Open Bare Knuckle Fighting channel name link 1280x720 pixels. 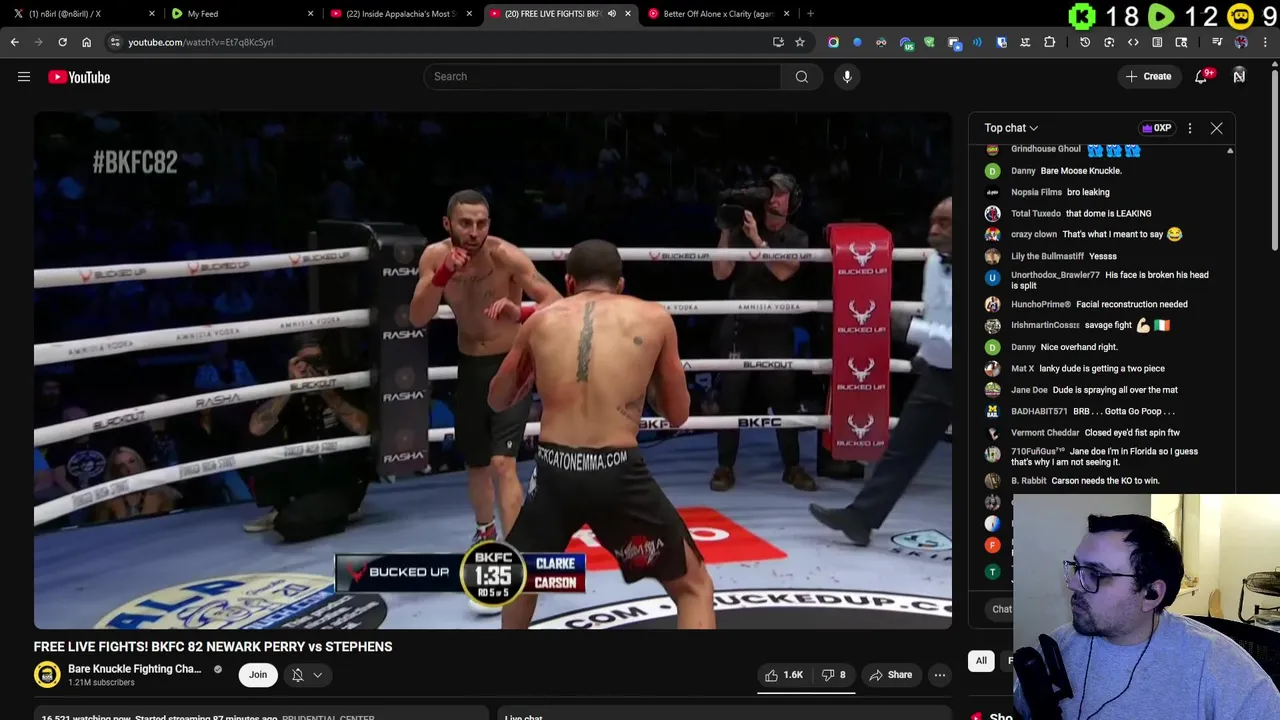[x=135, y=669]
